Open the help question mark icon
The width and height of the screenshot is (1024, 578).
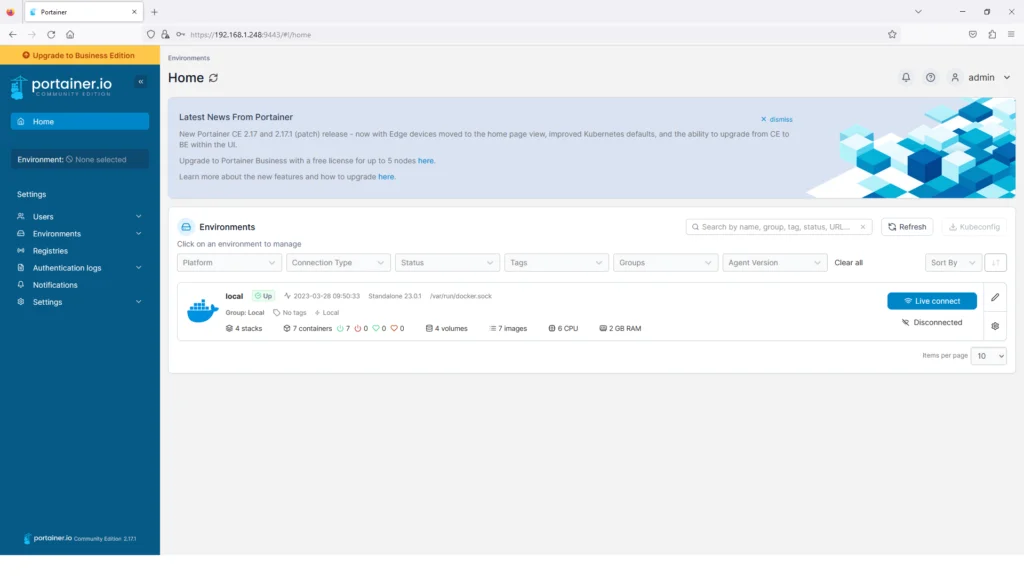(x=931, y=77)
